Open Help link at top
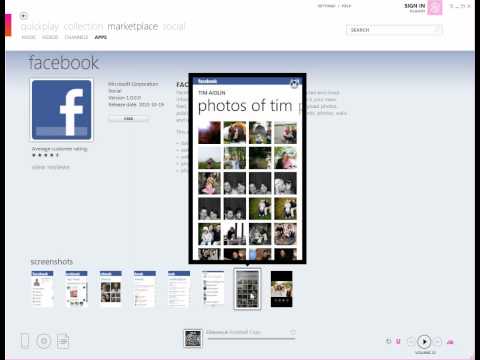Image resolution: width=480 pixels, height=360 pixels. pyautogui.click(x=346, y=6)
